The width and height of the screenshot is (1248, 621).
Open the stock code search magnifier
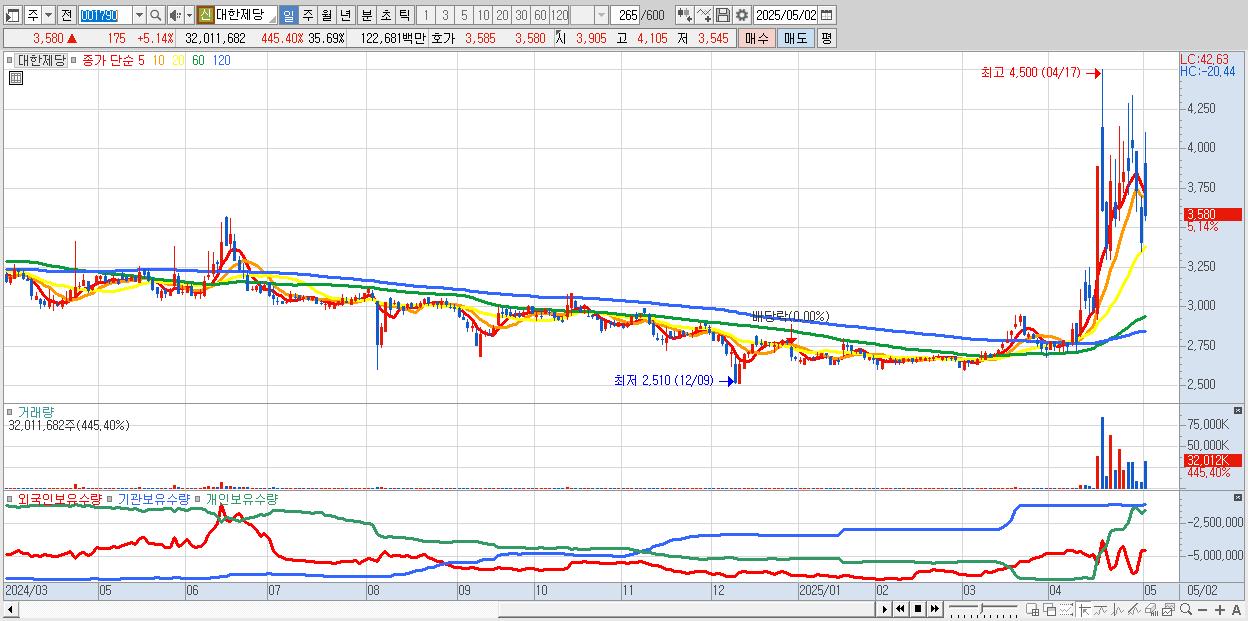[x=155, y=15]
